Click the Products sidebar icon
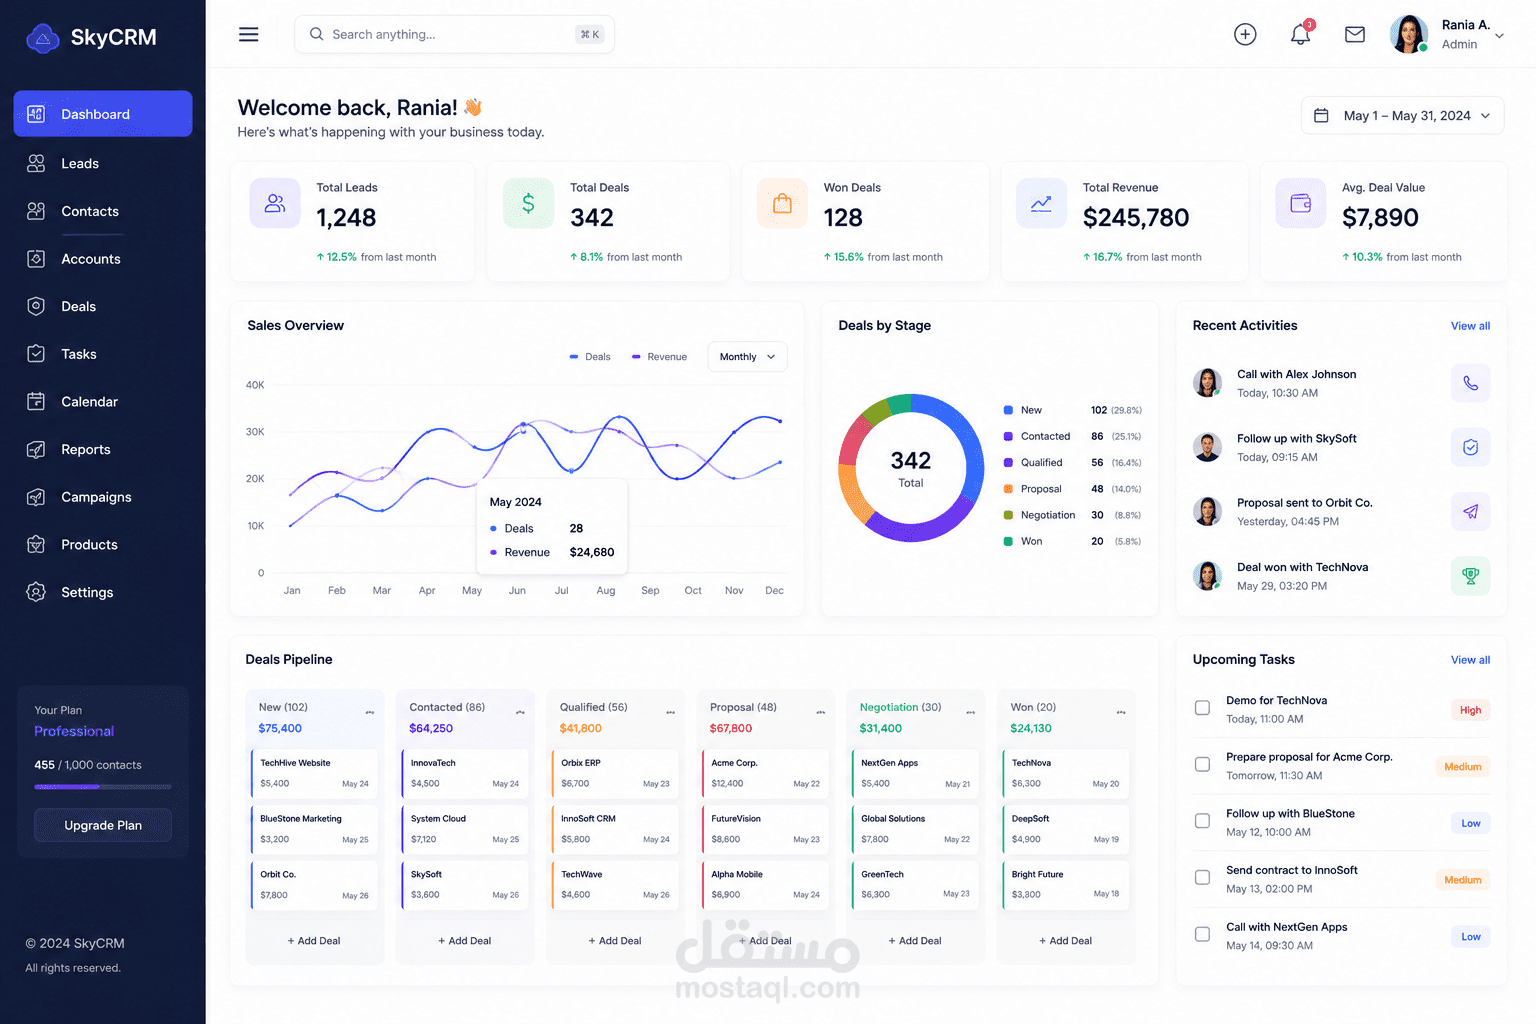The image size is (1536, 1024). tap(36, 544)
